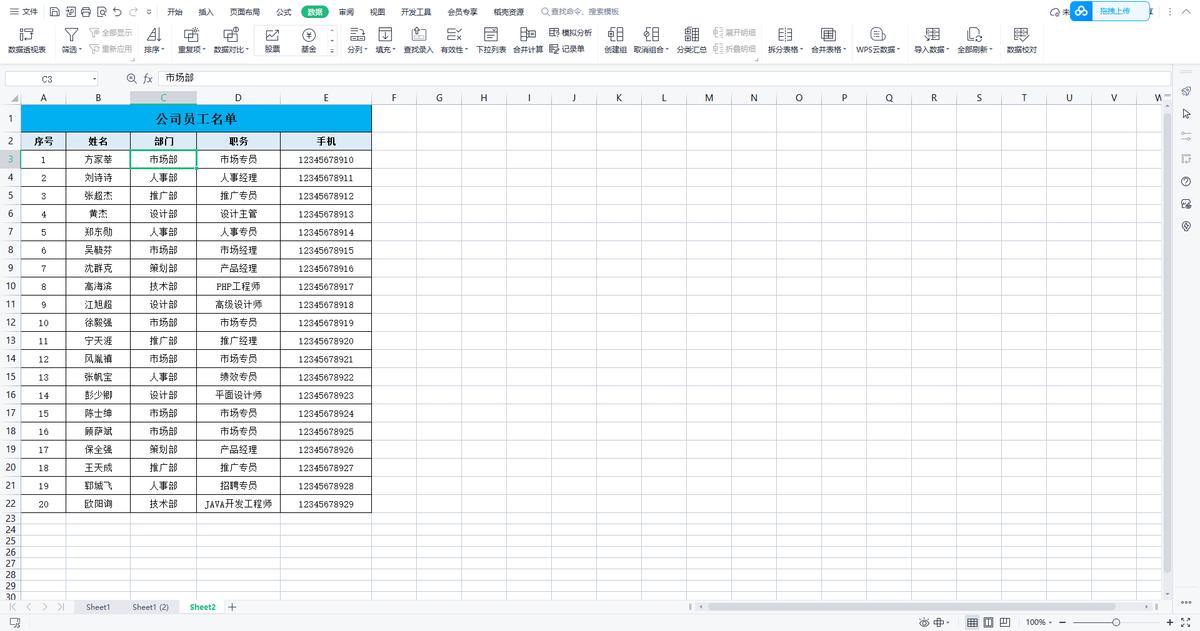Viewport: 1200px width, 631px height.
Task: Click the 股票 stock data icon
Action: point(272,40)
